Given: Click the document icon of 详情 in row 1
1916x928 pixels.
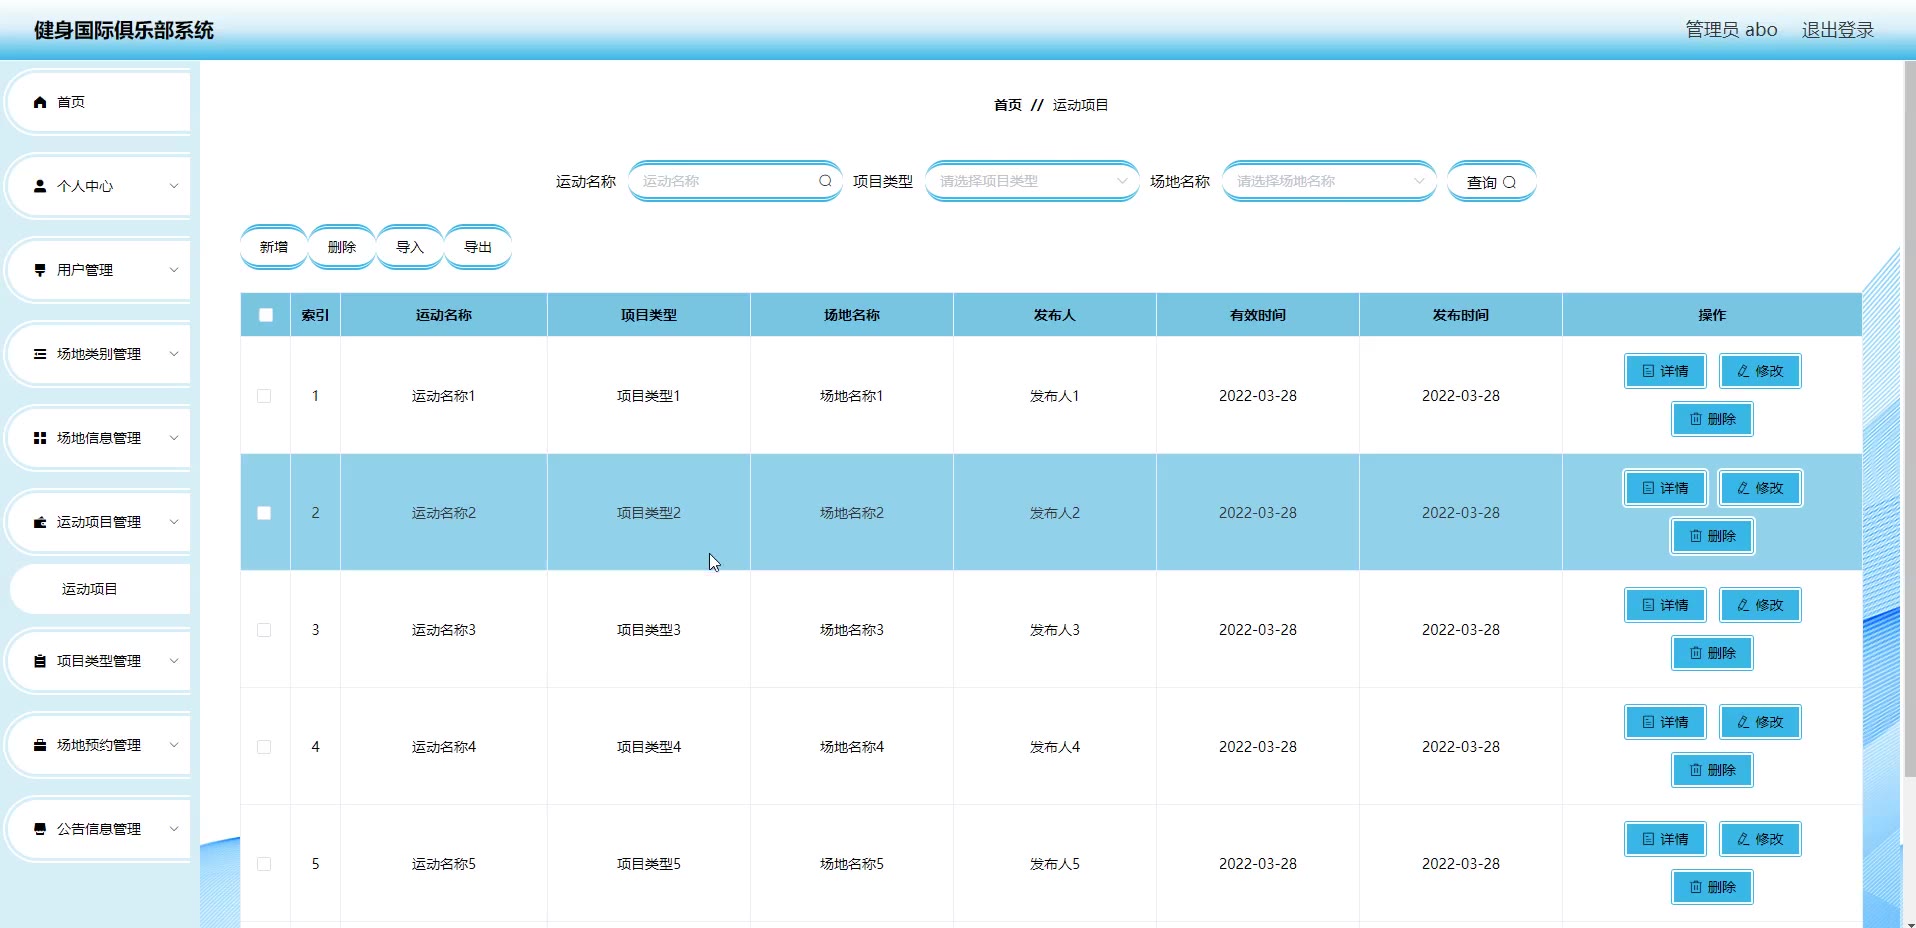Looking at the screenshot, I should point(1648,371).
